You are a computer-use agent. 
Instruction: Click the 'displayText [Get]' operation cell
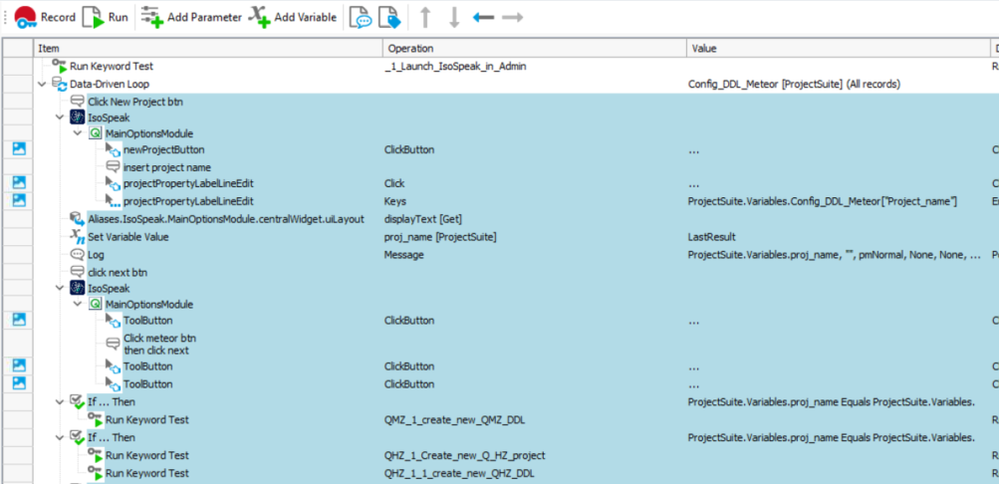[x=423, y=219]
